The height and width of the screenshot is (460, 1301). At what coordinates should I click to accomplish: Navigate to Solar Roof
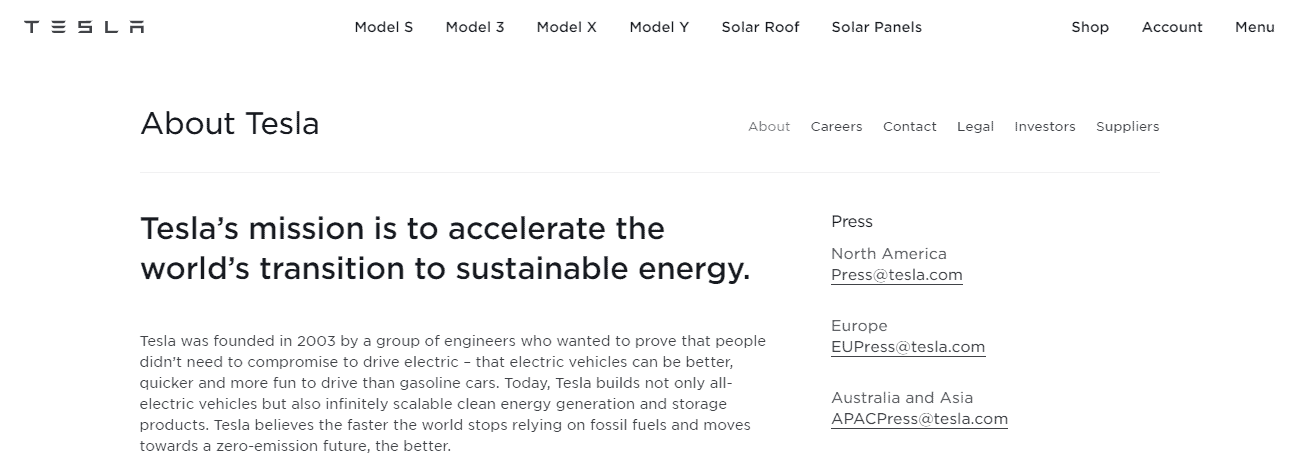click(760, 27)
